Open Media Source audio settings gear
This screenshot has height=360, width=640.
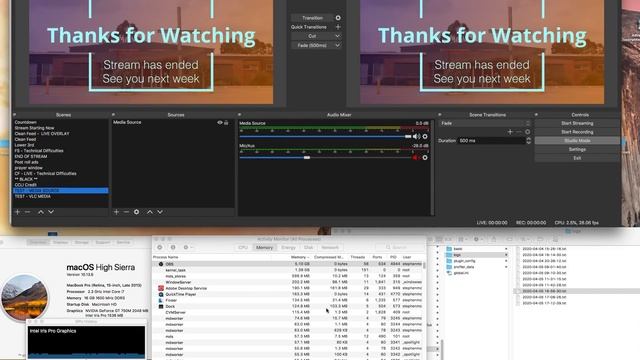(425, 137)
